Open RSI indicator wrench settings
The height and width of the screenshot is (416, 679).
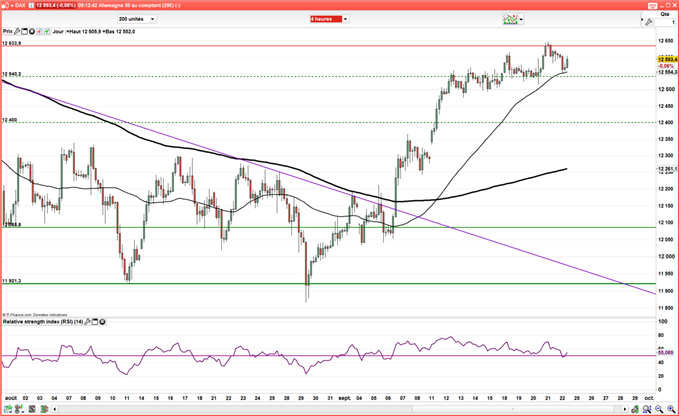click(87, 322)
